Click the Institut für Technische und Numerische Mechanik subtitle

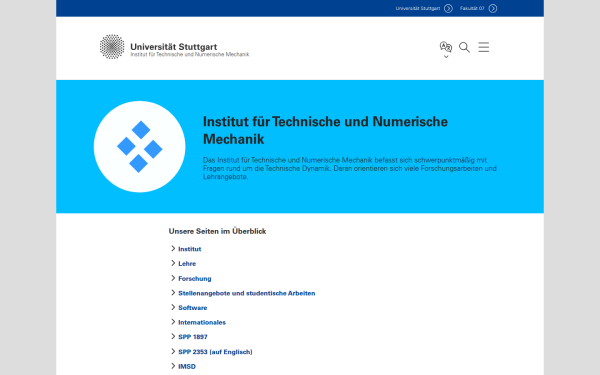pyautogui.click(x=190, y=54)
